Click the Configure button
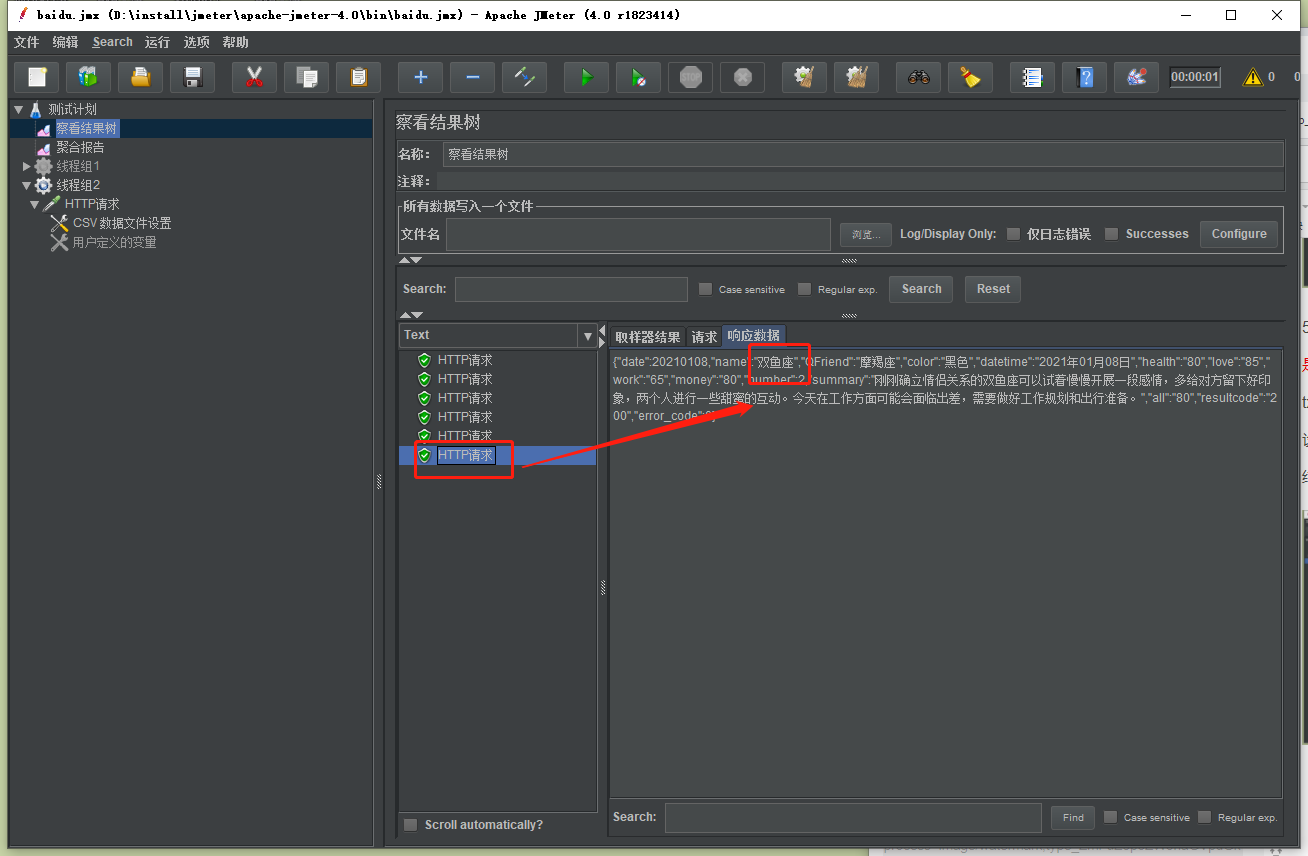 tap(1239, 234)
